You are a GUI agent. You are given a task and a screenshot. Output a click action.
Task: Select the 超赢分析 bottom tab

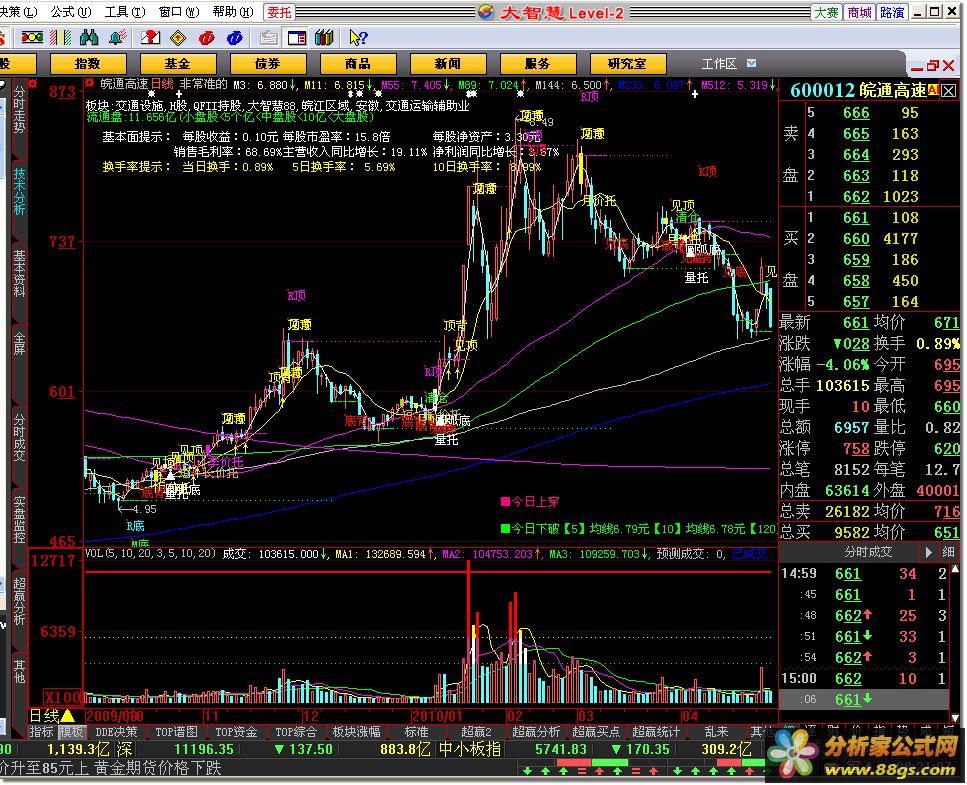pos(536,732)
